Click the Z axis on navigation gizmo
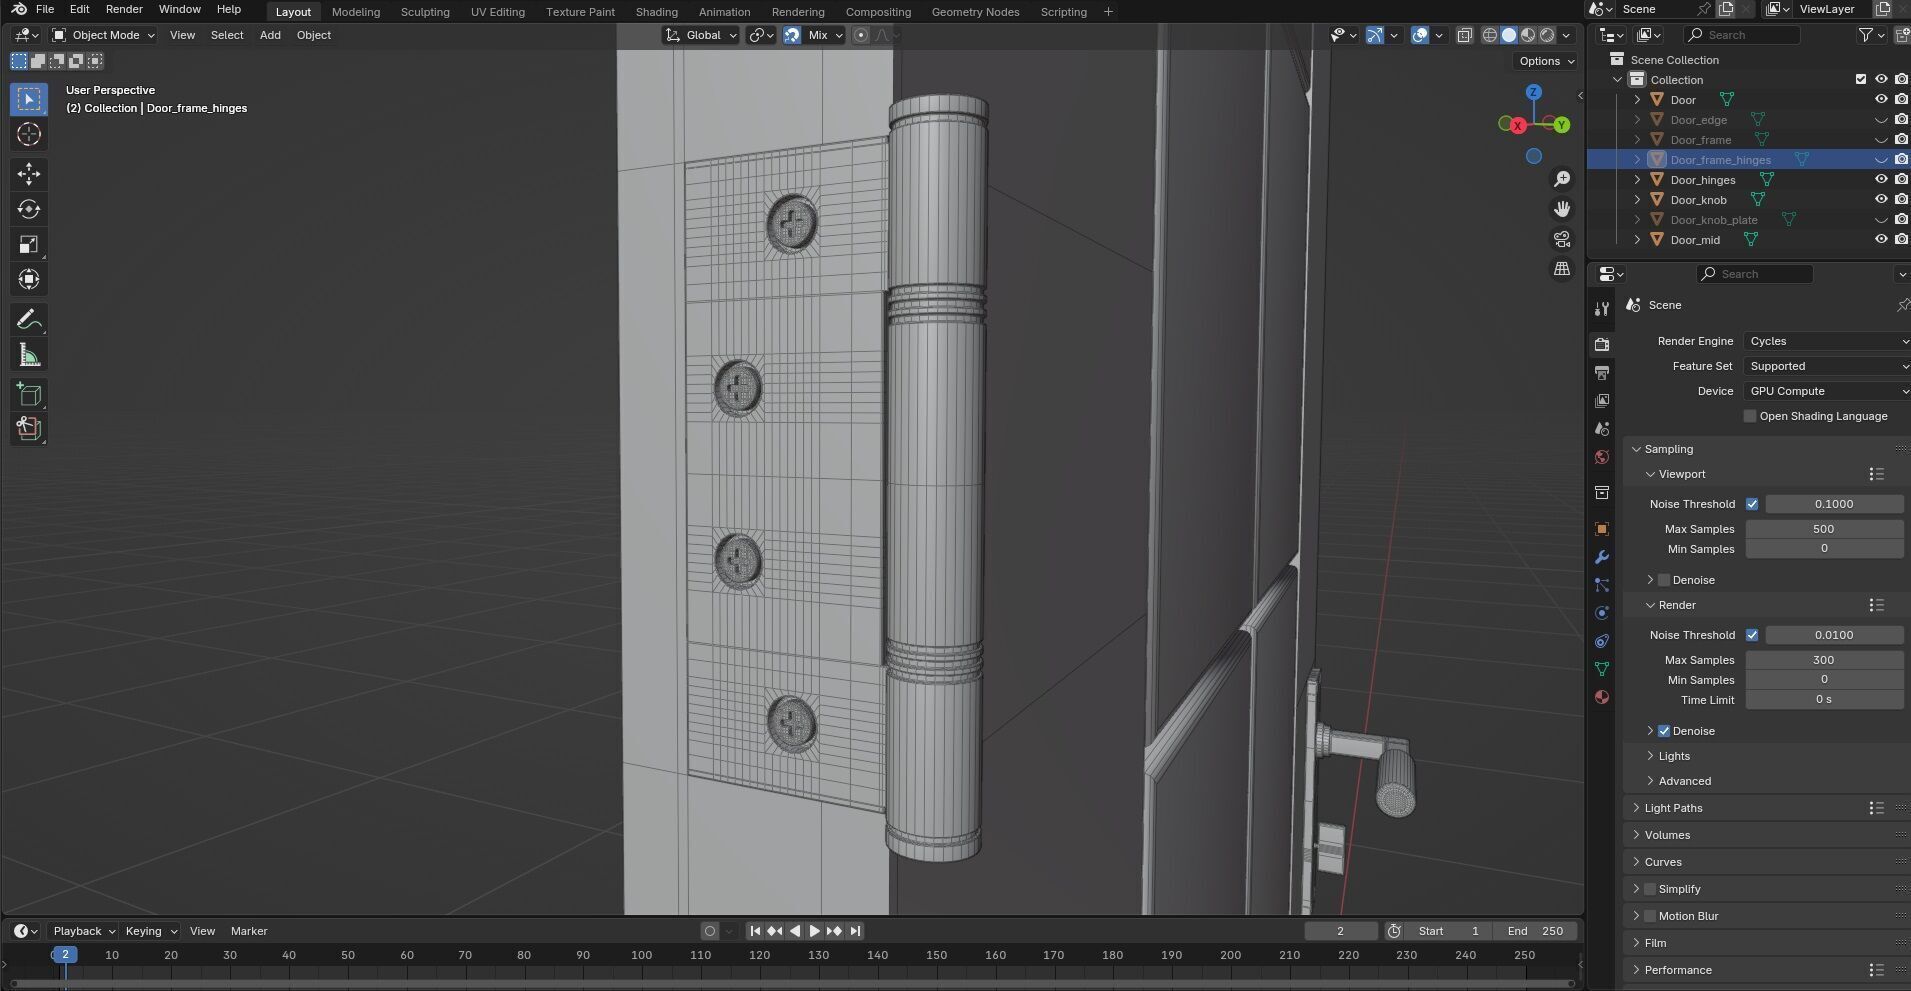This screenshot has width=1911, height=991. tap(1533, 92)
